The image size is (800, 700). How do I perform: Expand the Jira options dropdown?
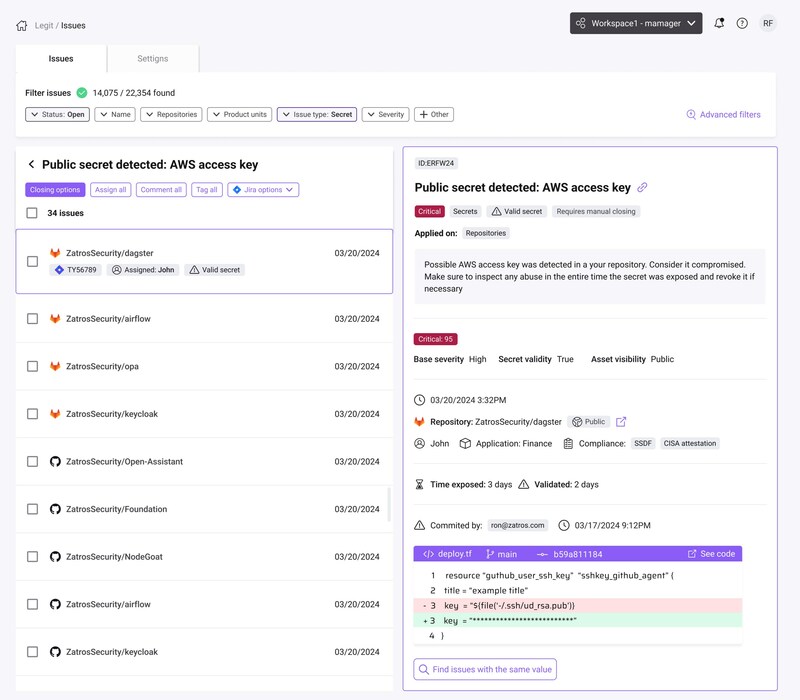(x=263, y=190)
